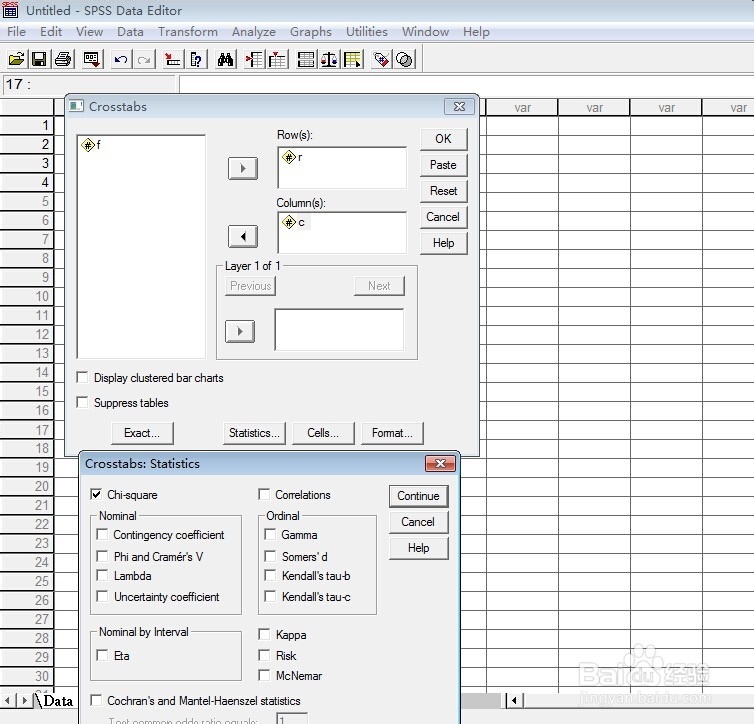The image size is (754, 724).
Task: Click the empty Layer variable list box
Action: click(x=339, y=330)
